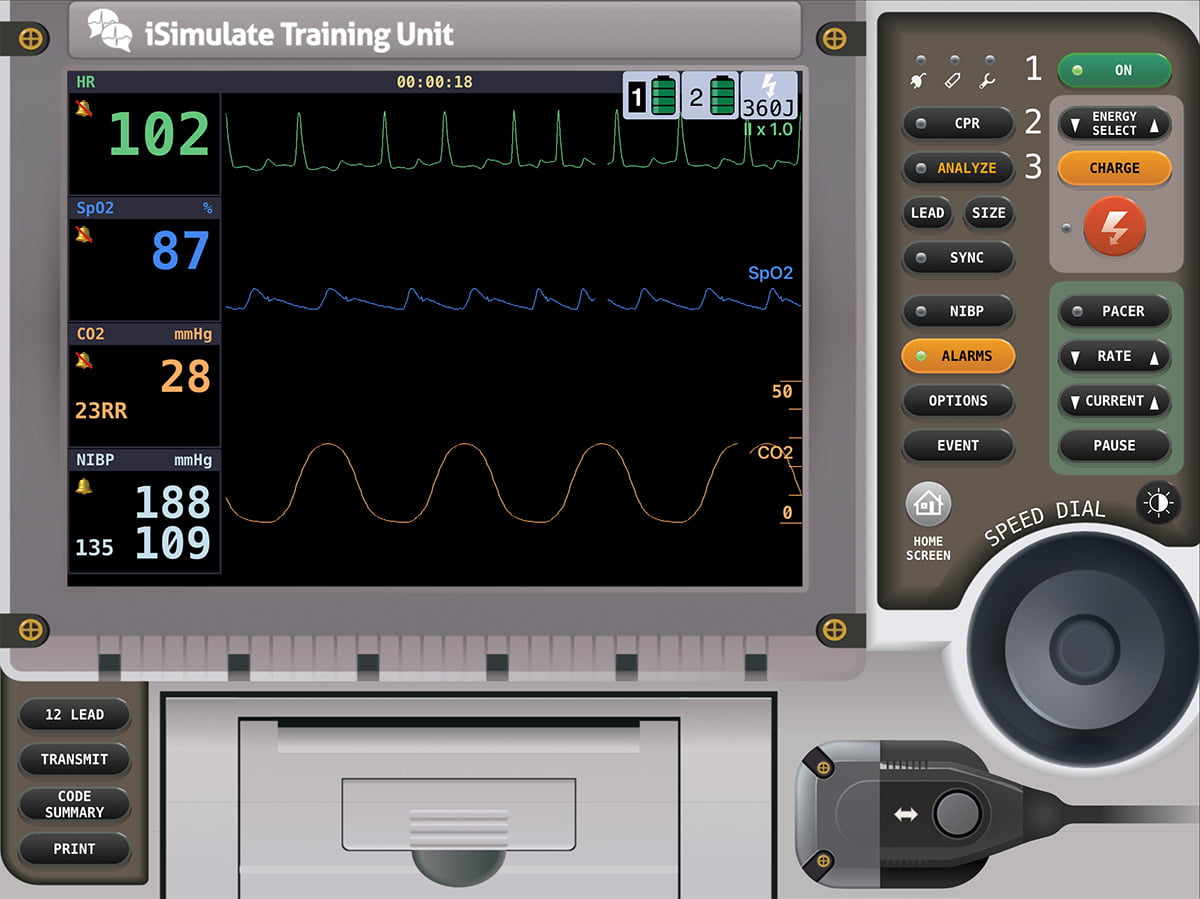Open the OPTIONS menu button
This screenshot has height=899, width=1200.
pos(958,401)
